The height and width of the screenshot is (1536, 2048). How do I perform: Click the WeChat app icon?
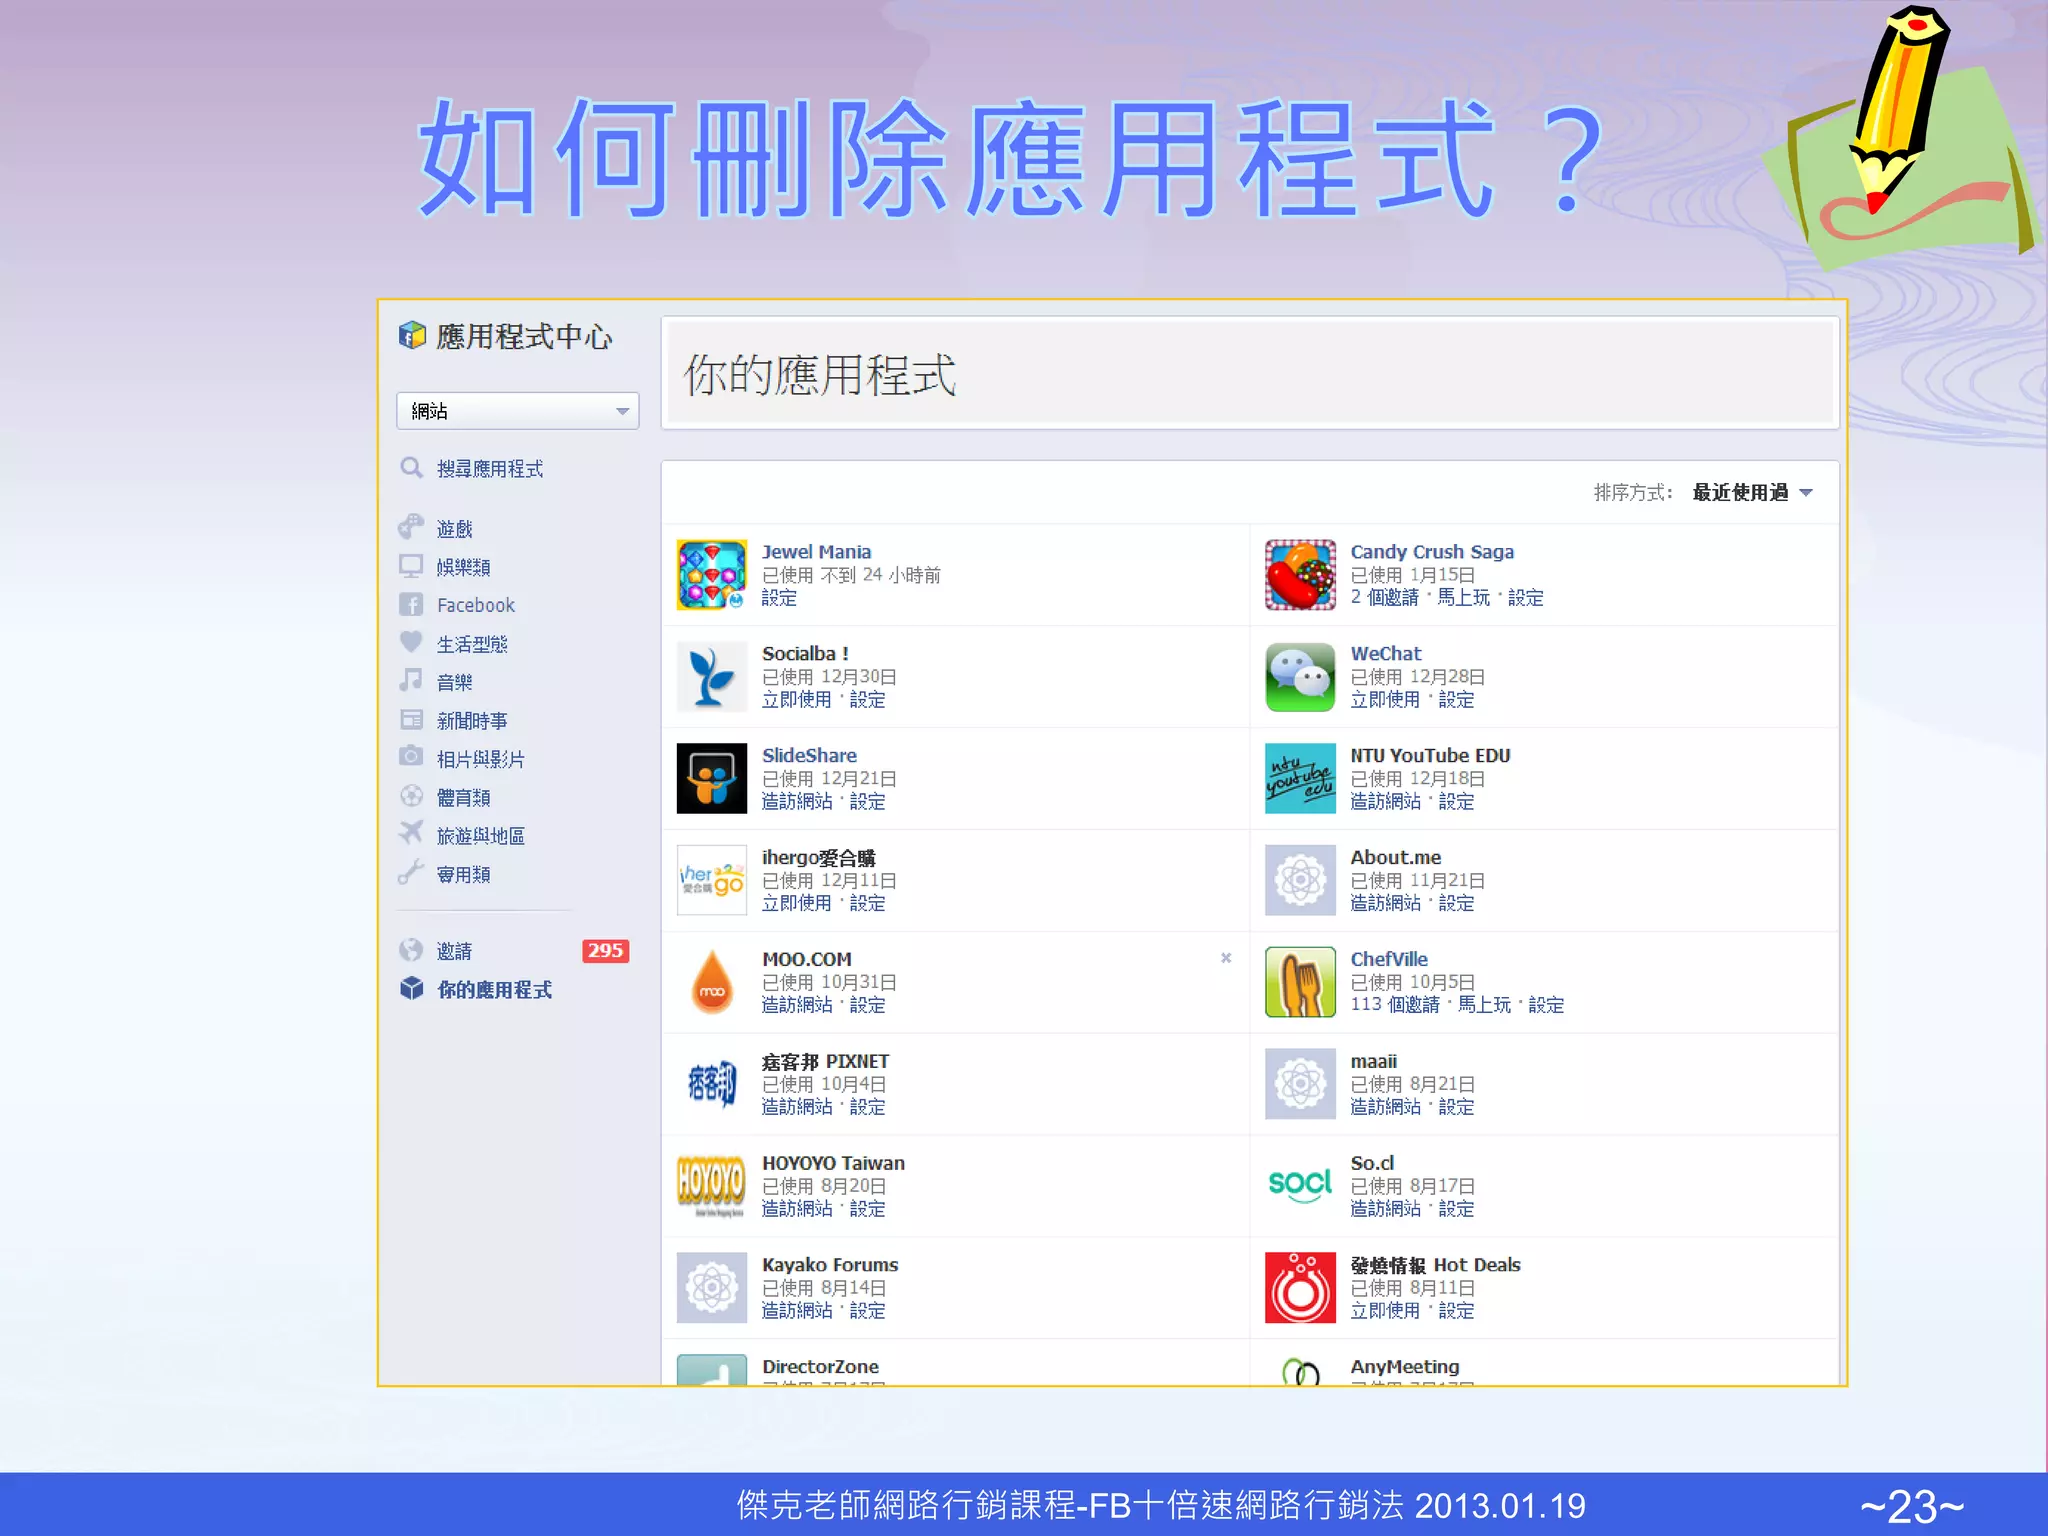click(x=1300, y=677)
